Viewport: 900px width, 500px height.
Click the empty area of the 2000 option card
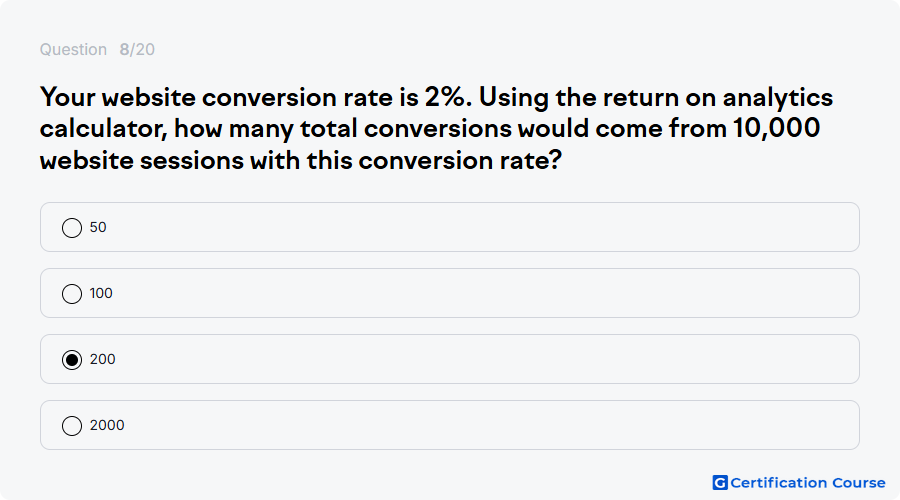(482, 425)
